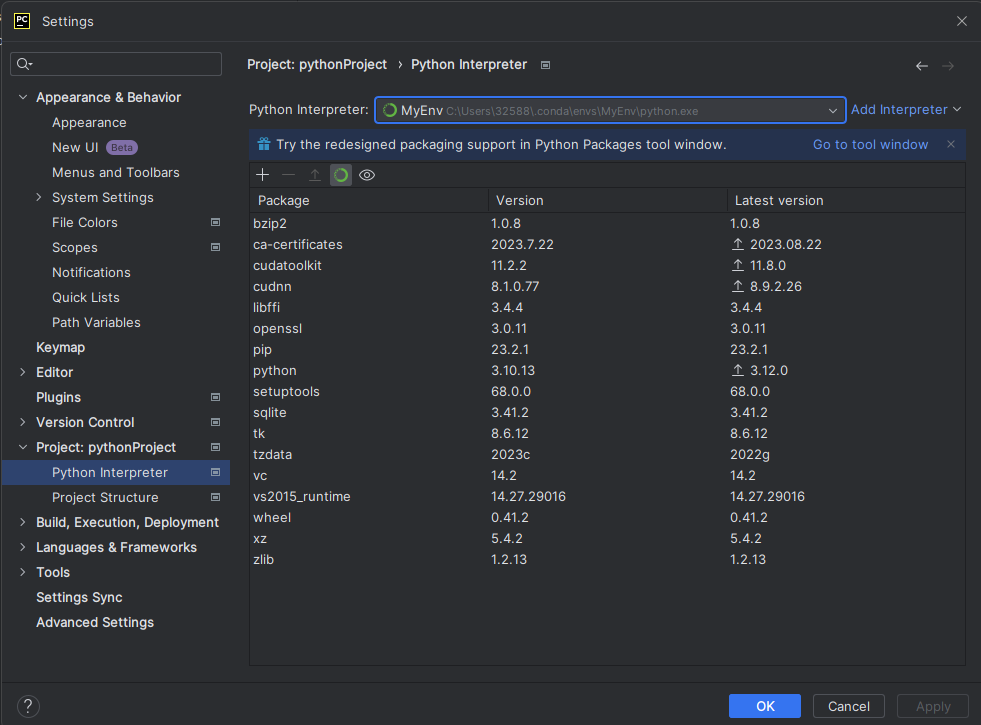Viewport: 981px width, 725px height.
Task: Click the navigate forward arrow
Action: click(948, 66)
